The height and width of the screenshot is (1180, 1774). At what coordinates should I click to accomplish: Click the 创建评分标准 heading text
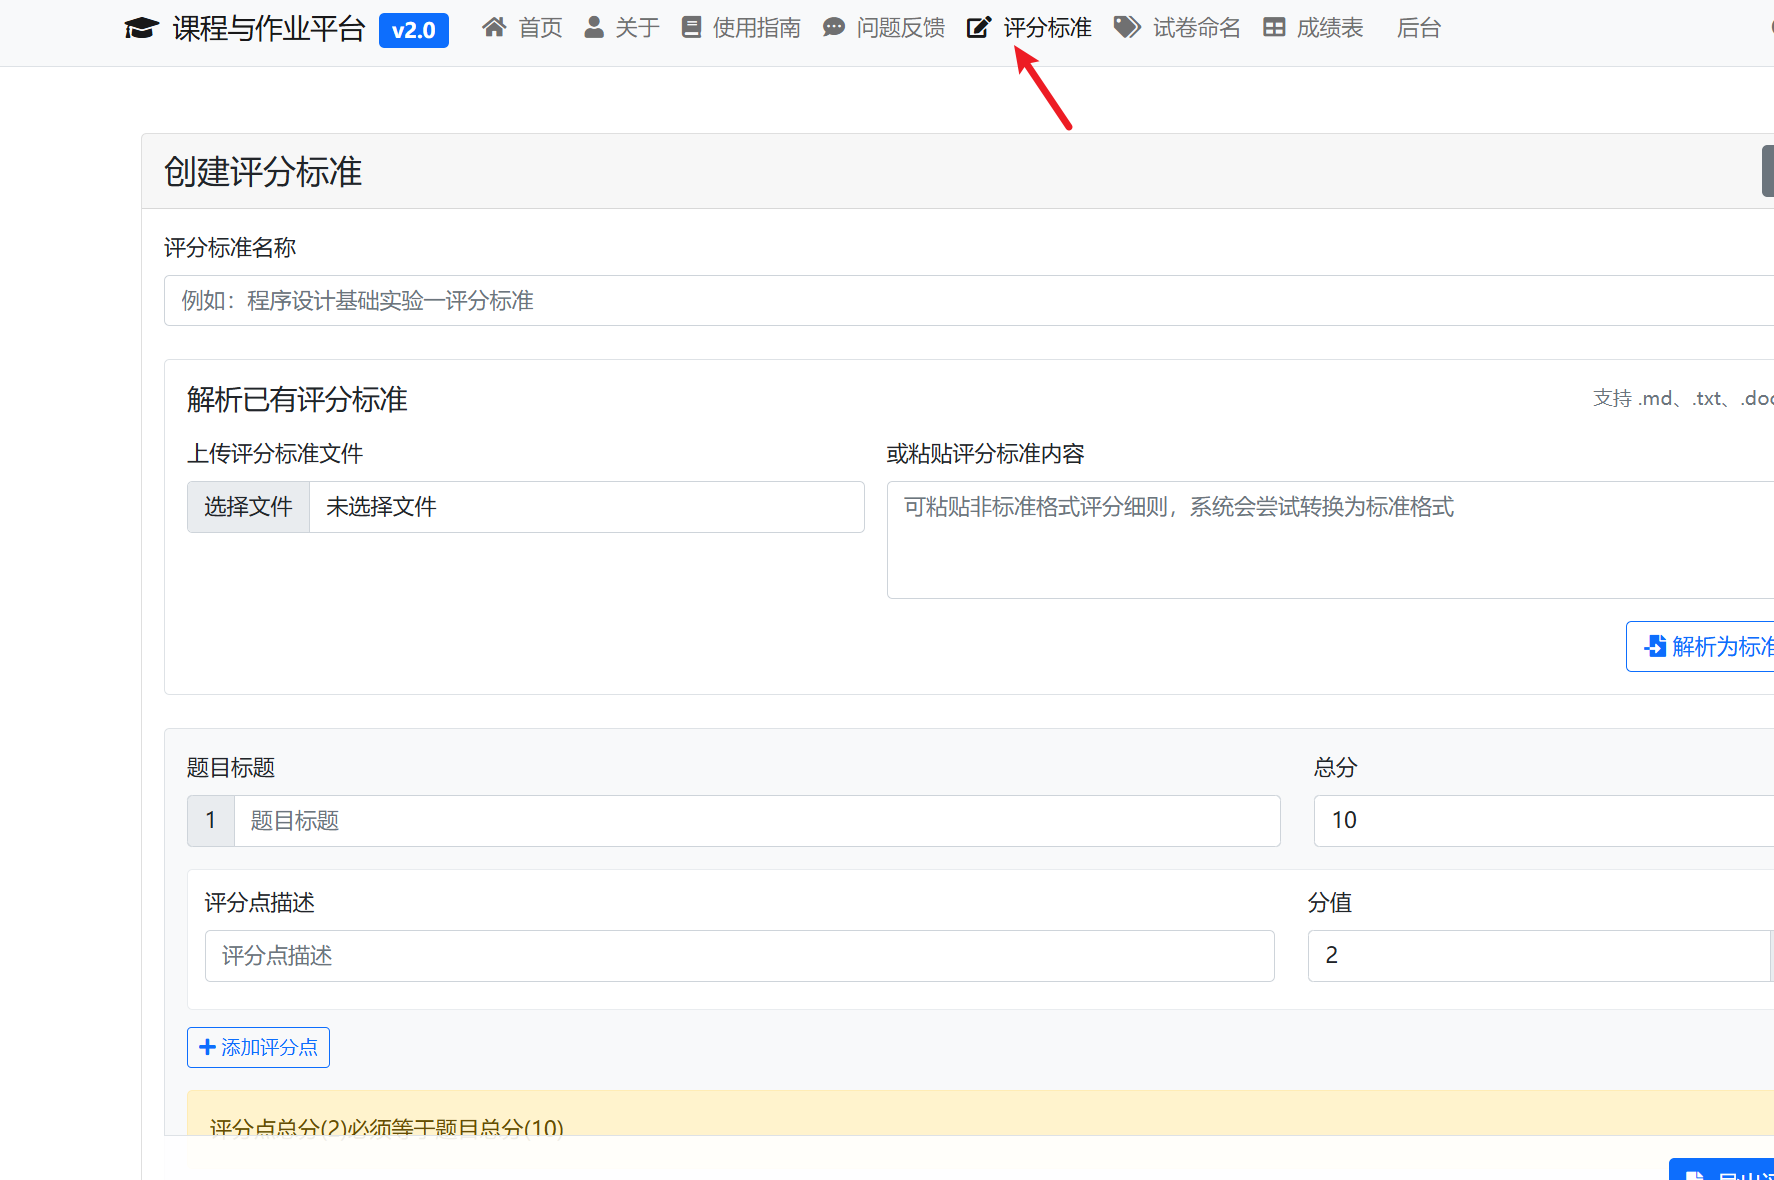click(x=263, y=172)
